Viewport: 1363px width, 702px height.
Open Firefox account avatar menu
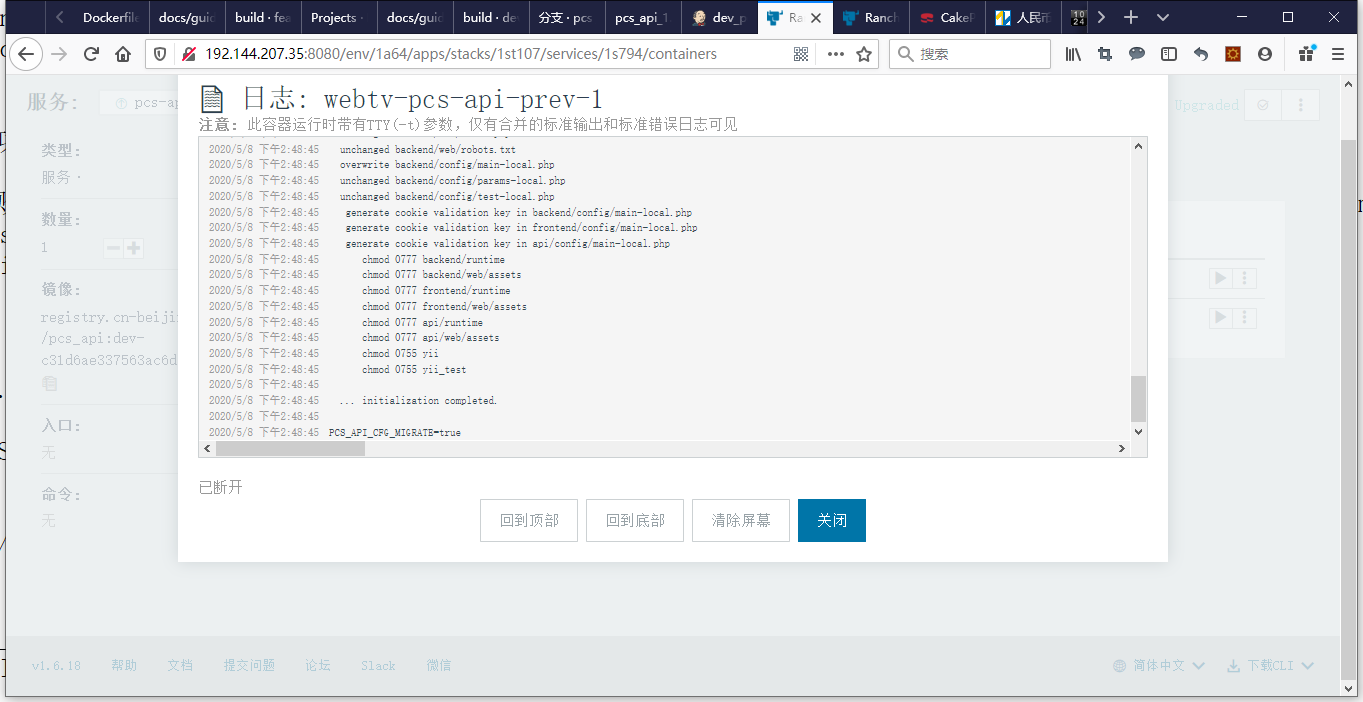pyautogui.click(x=1265, y=54)
